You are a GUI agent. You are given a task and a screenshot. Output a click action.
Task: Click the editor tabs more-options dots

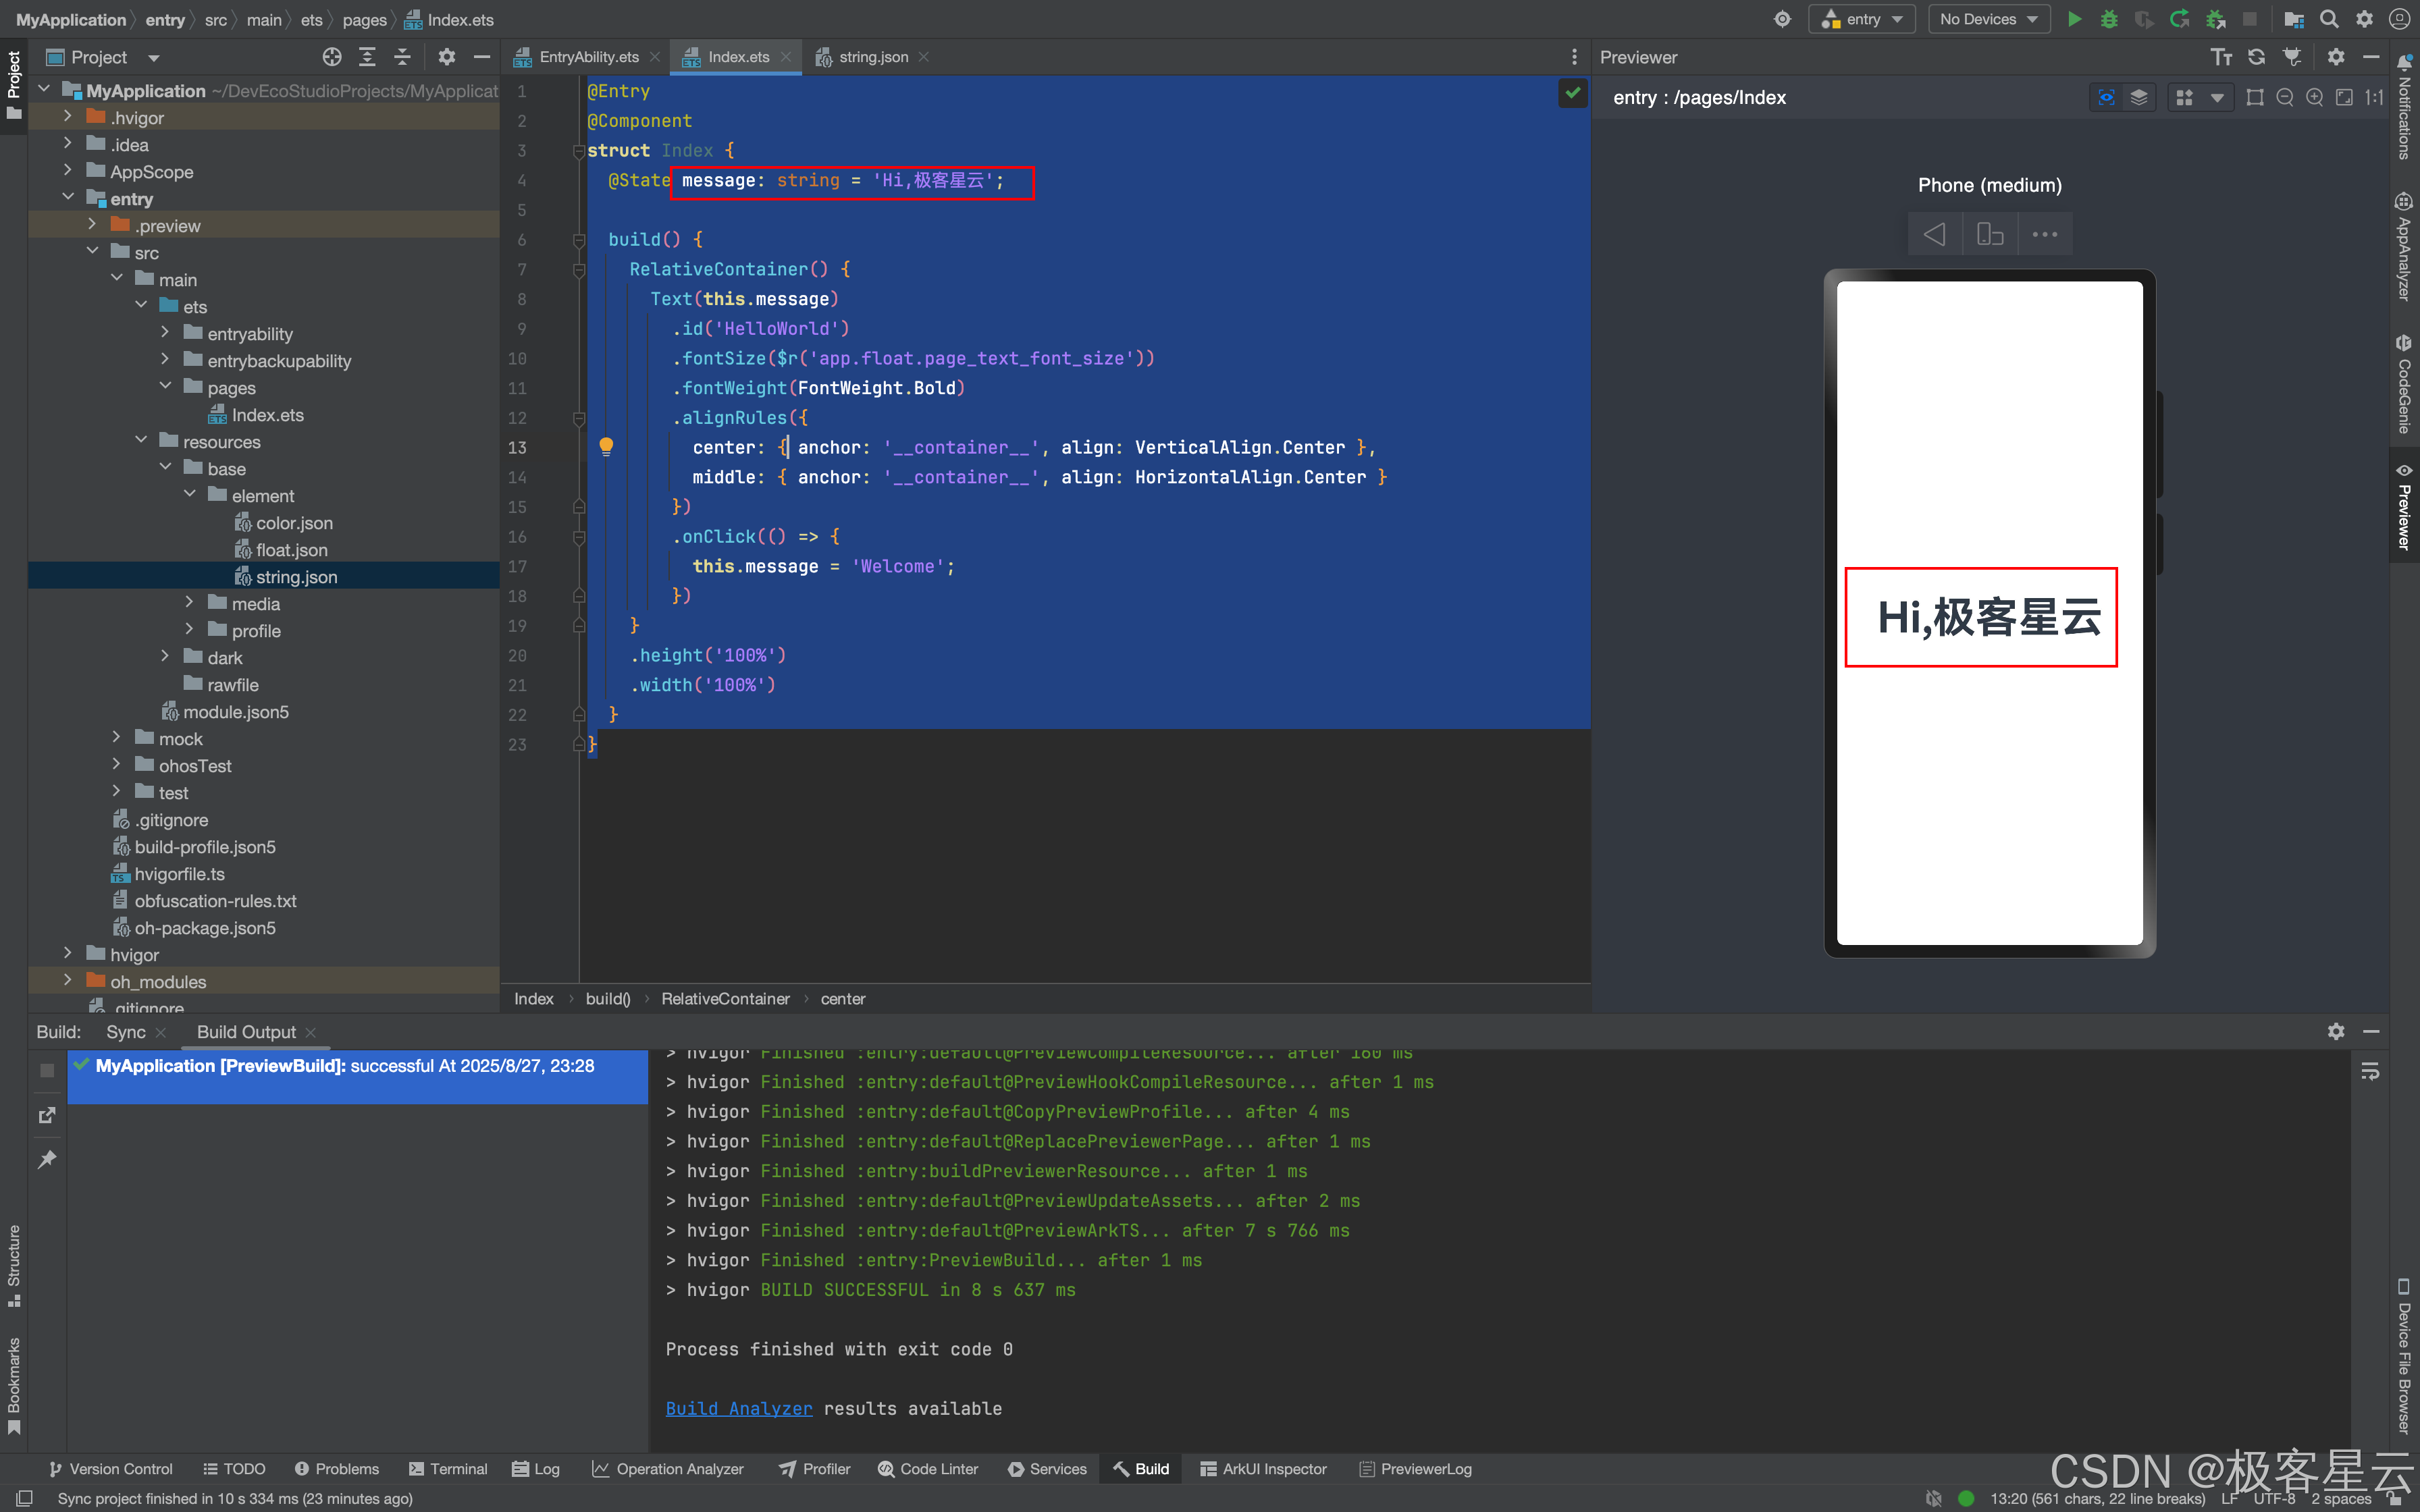[x=1574, y=57]
